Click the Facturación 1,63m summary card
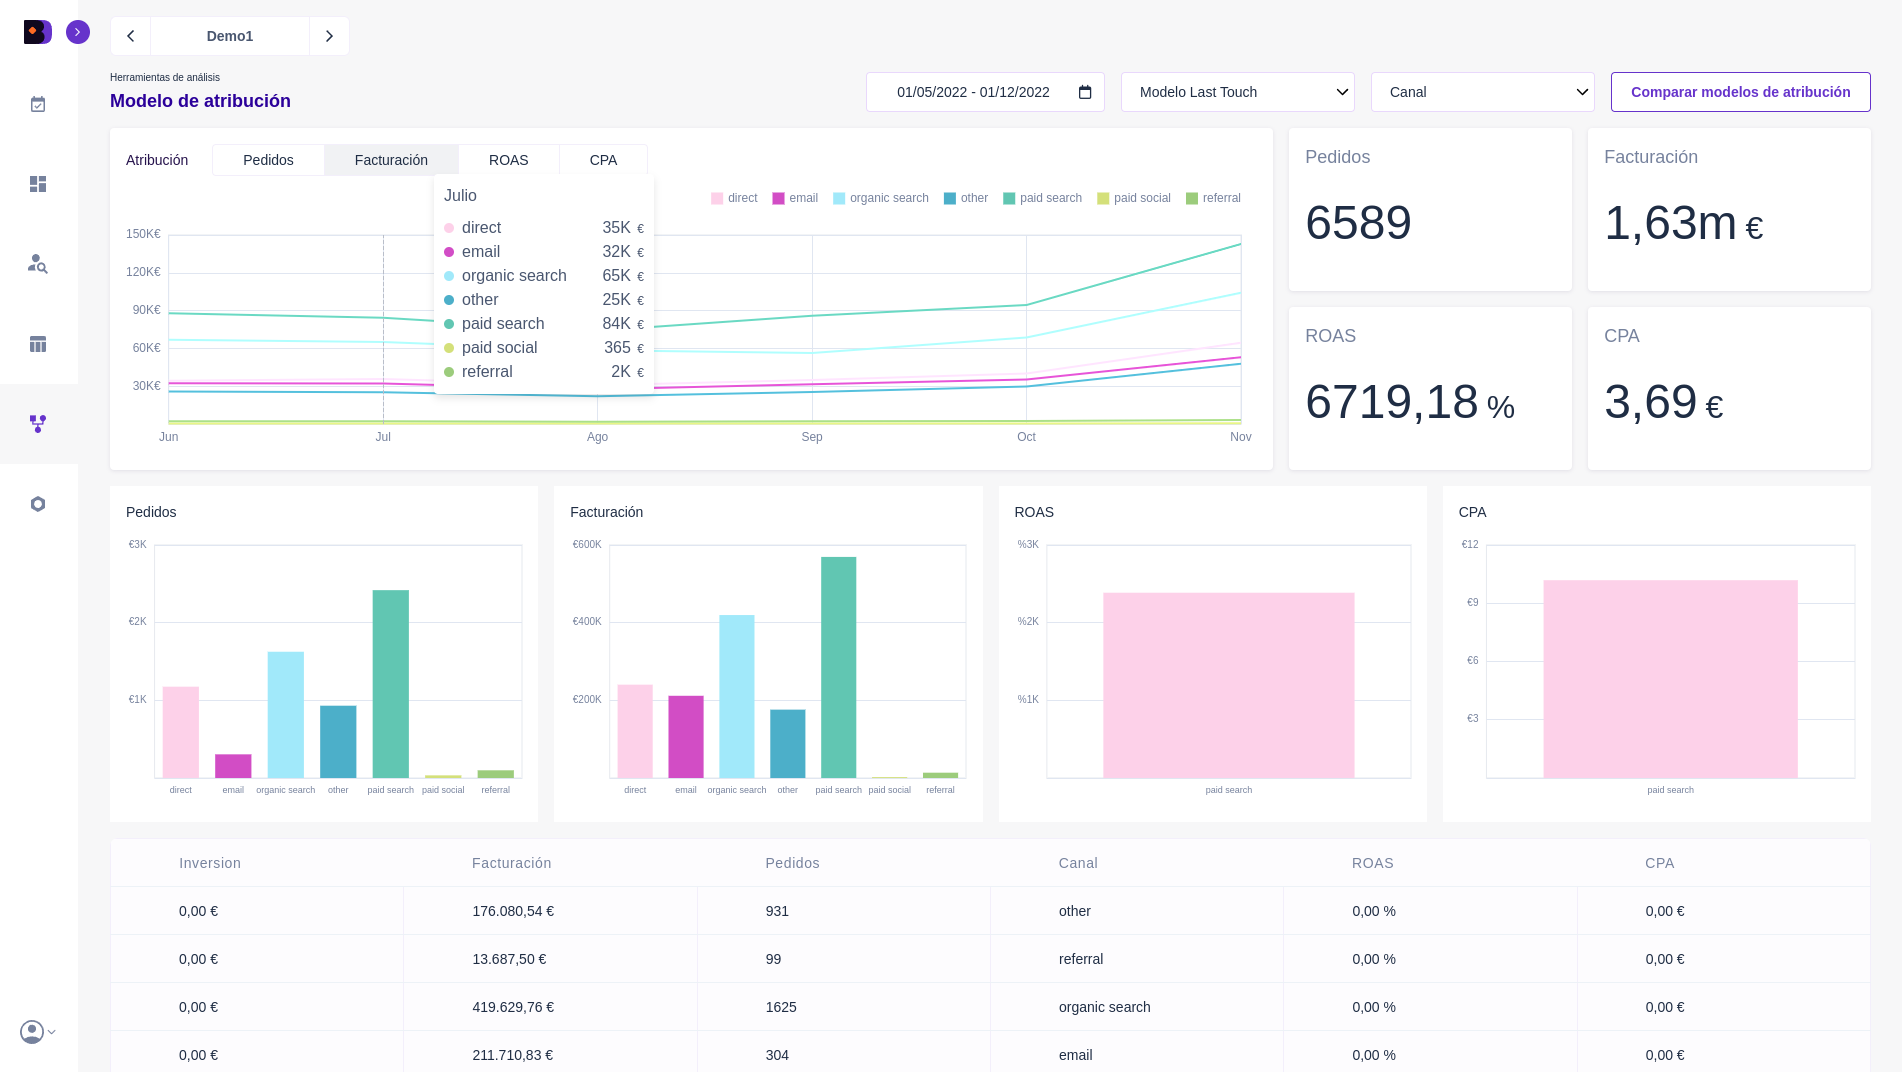The image size is (1902, 1072). point(1729,209)
